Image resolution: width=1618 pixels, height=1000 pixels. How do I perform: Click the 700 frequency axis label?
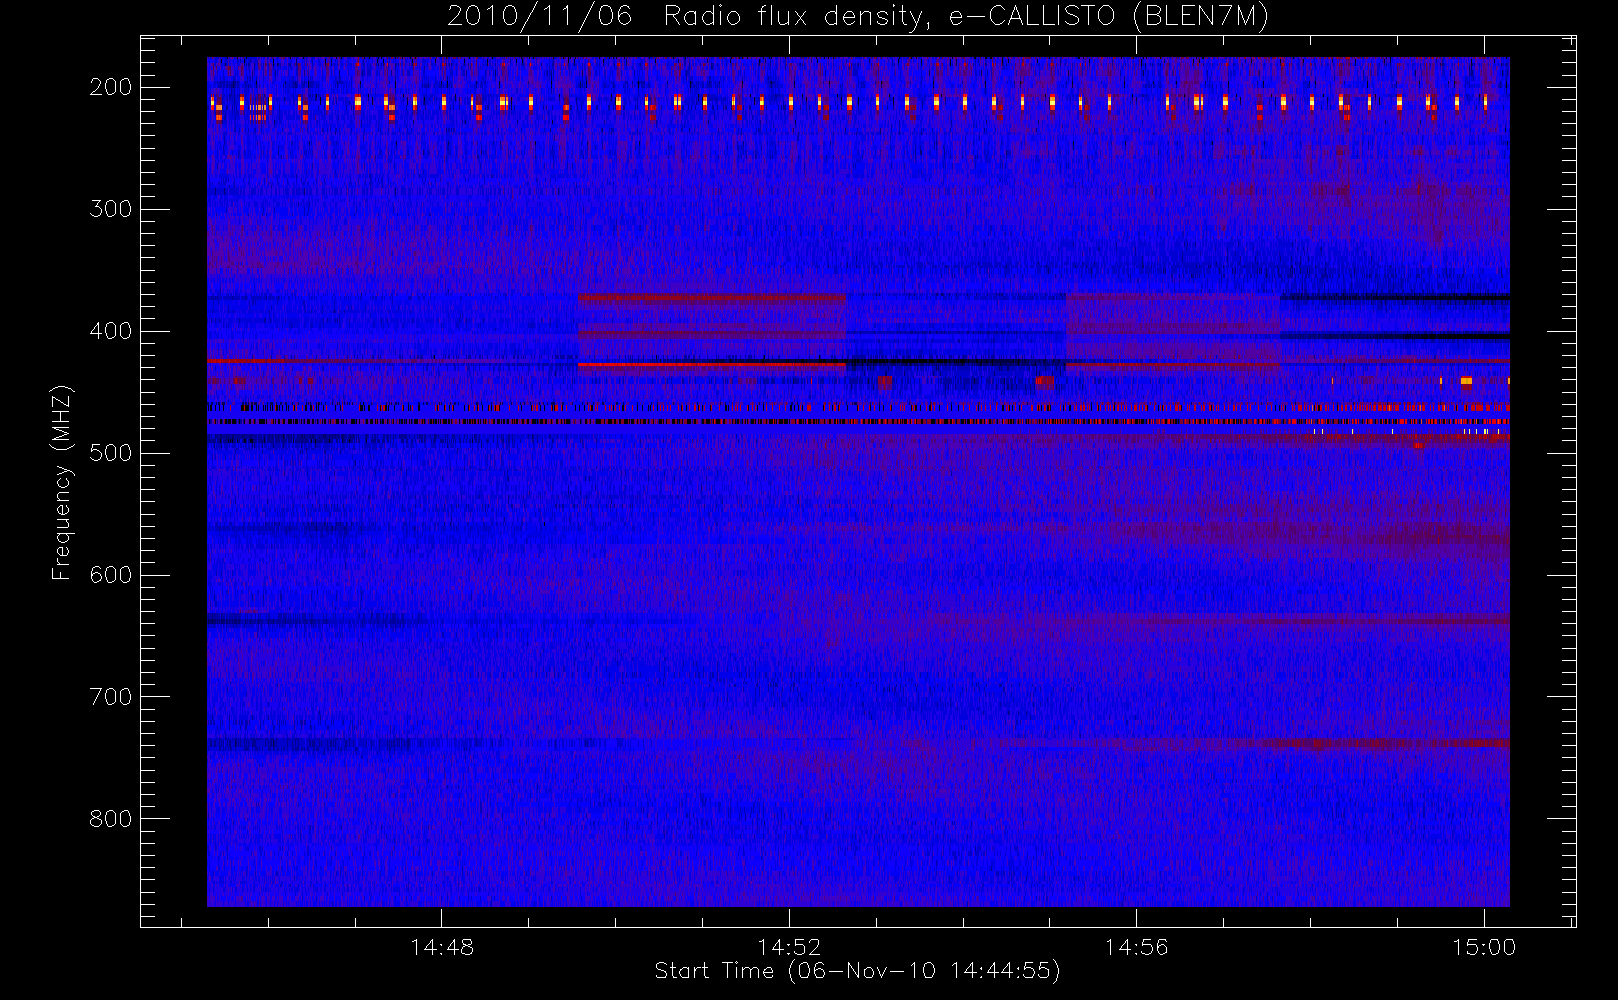110,697
